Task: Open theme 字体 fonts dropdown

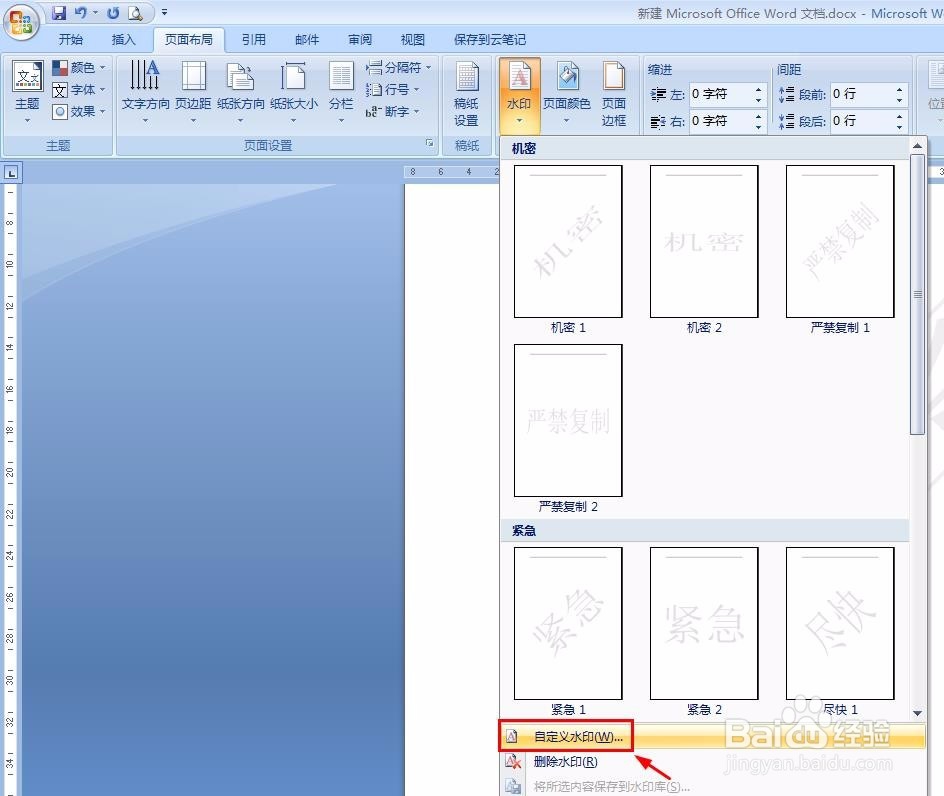Action: click(79, 90)
